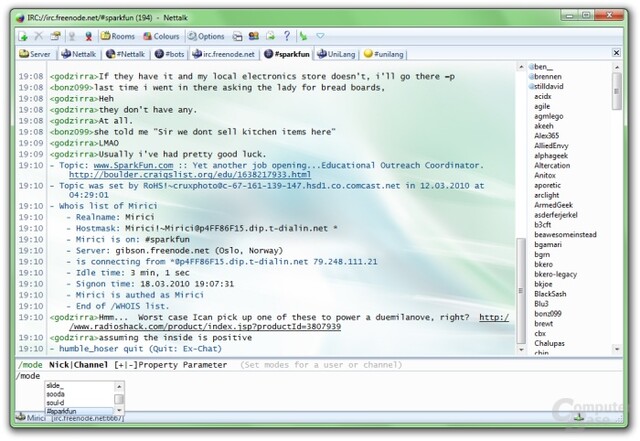Click the user icon with red X
The width and height of the screenshot is (640, 441).
click(88, 37)
